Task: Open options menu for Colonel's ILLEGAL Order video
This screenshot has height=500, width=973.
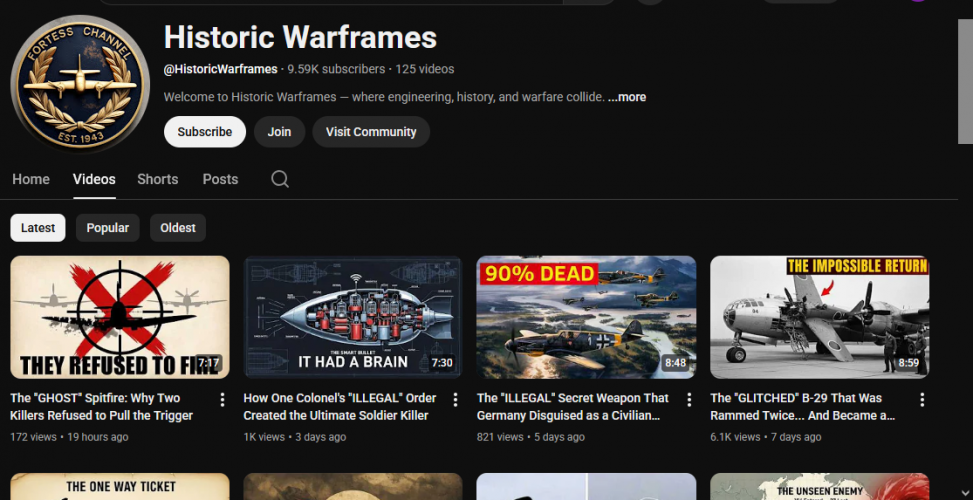Action: pos(455,400)
